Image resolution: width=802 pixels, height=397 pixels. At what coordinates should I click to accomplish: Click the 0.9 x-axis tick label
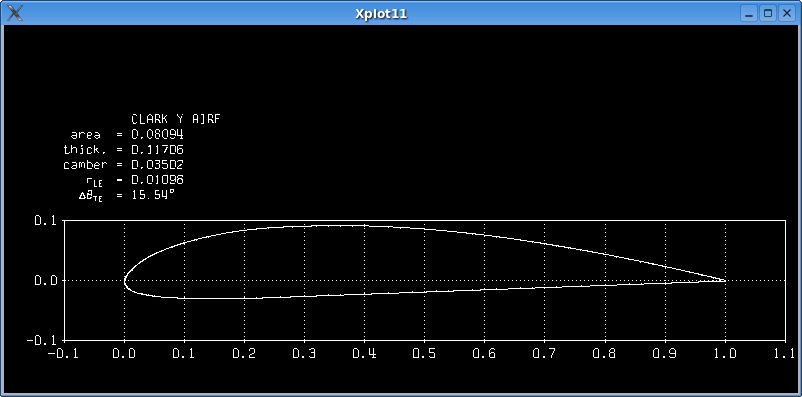665,354
